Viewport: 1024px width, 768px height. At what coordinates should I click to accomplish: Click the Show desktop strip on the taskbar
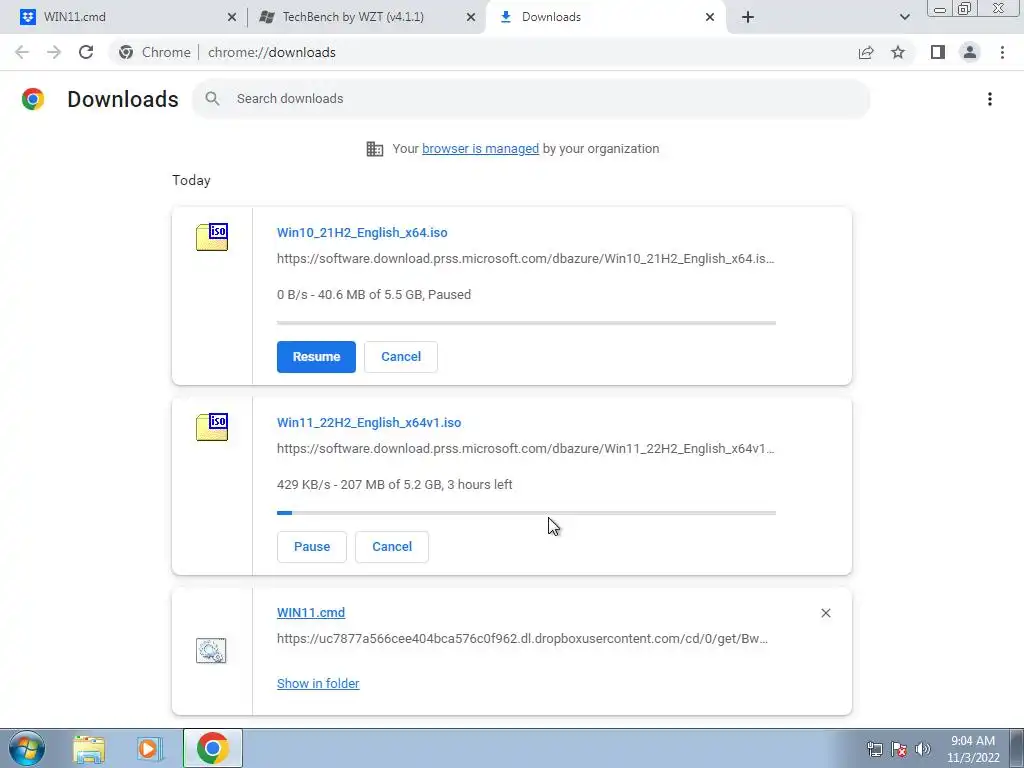point(1017,748)
